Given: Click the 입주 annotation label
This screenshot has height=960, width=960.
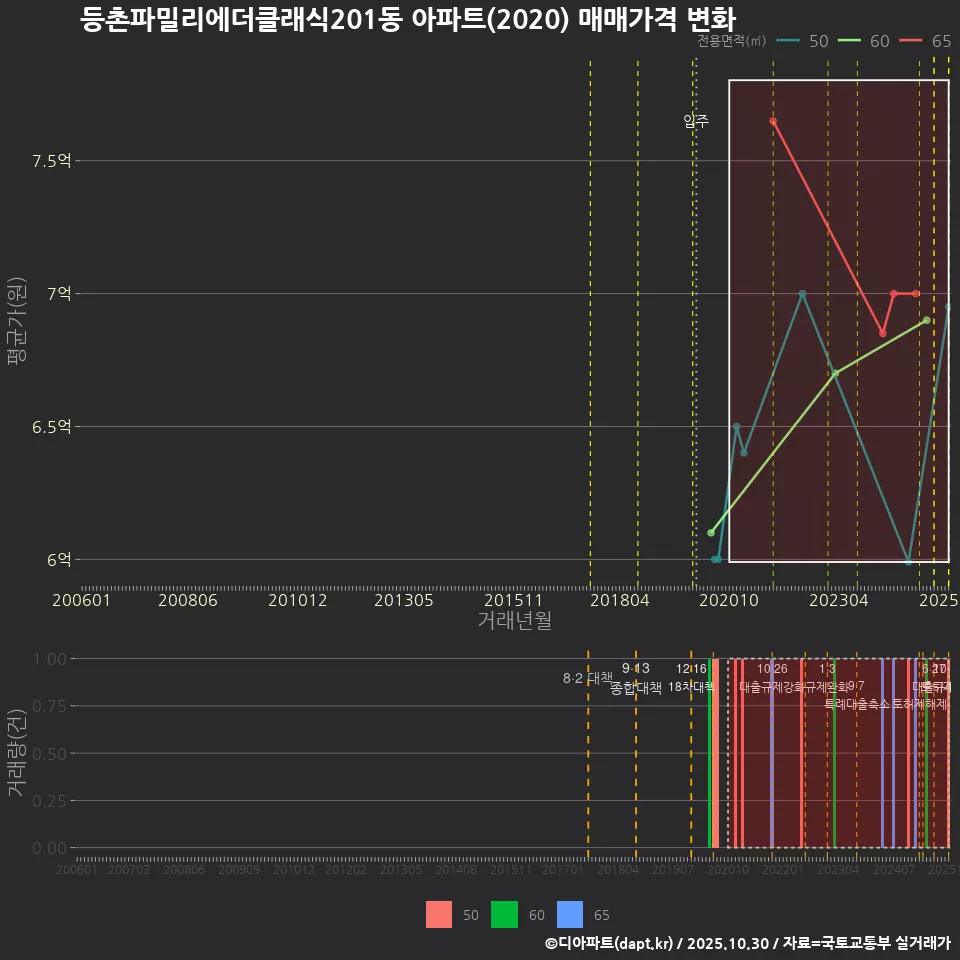Looking at the screenshot, I should (x=694, y=122).
